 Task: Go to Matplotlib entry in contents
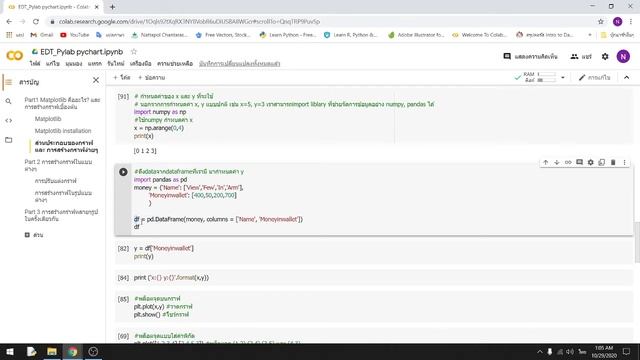coord(48,119)
